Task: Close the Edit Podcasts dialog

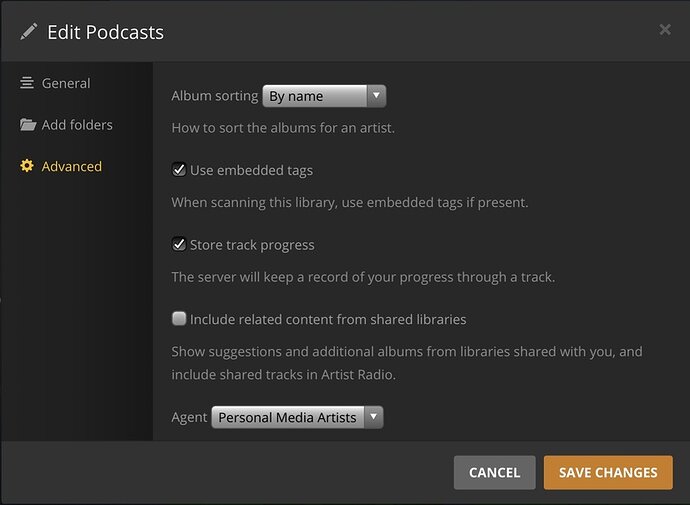Action: click(x=665, y=30)
